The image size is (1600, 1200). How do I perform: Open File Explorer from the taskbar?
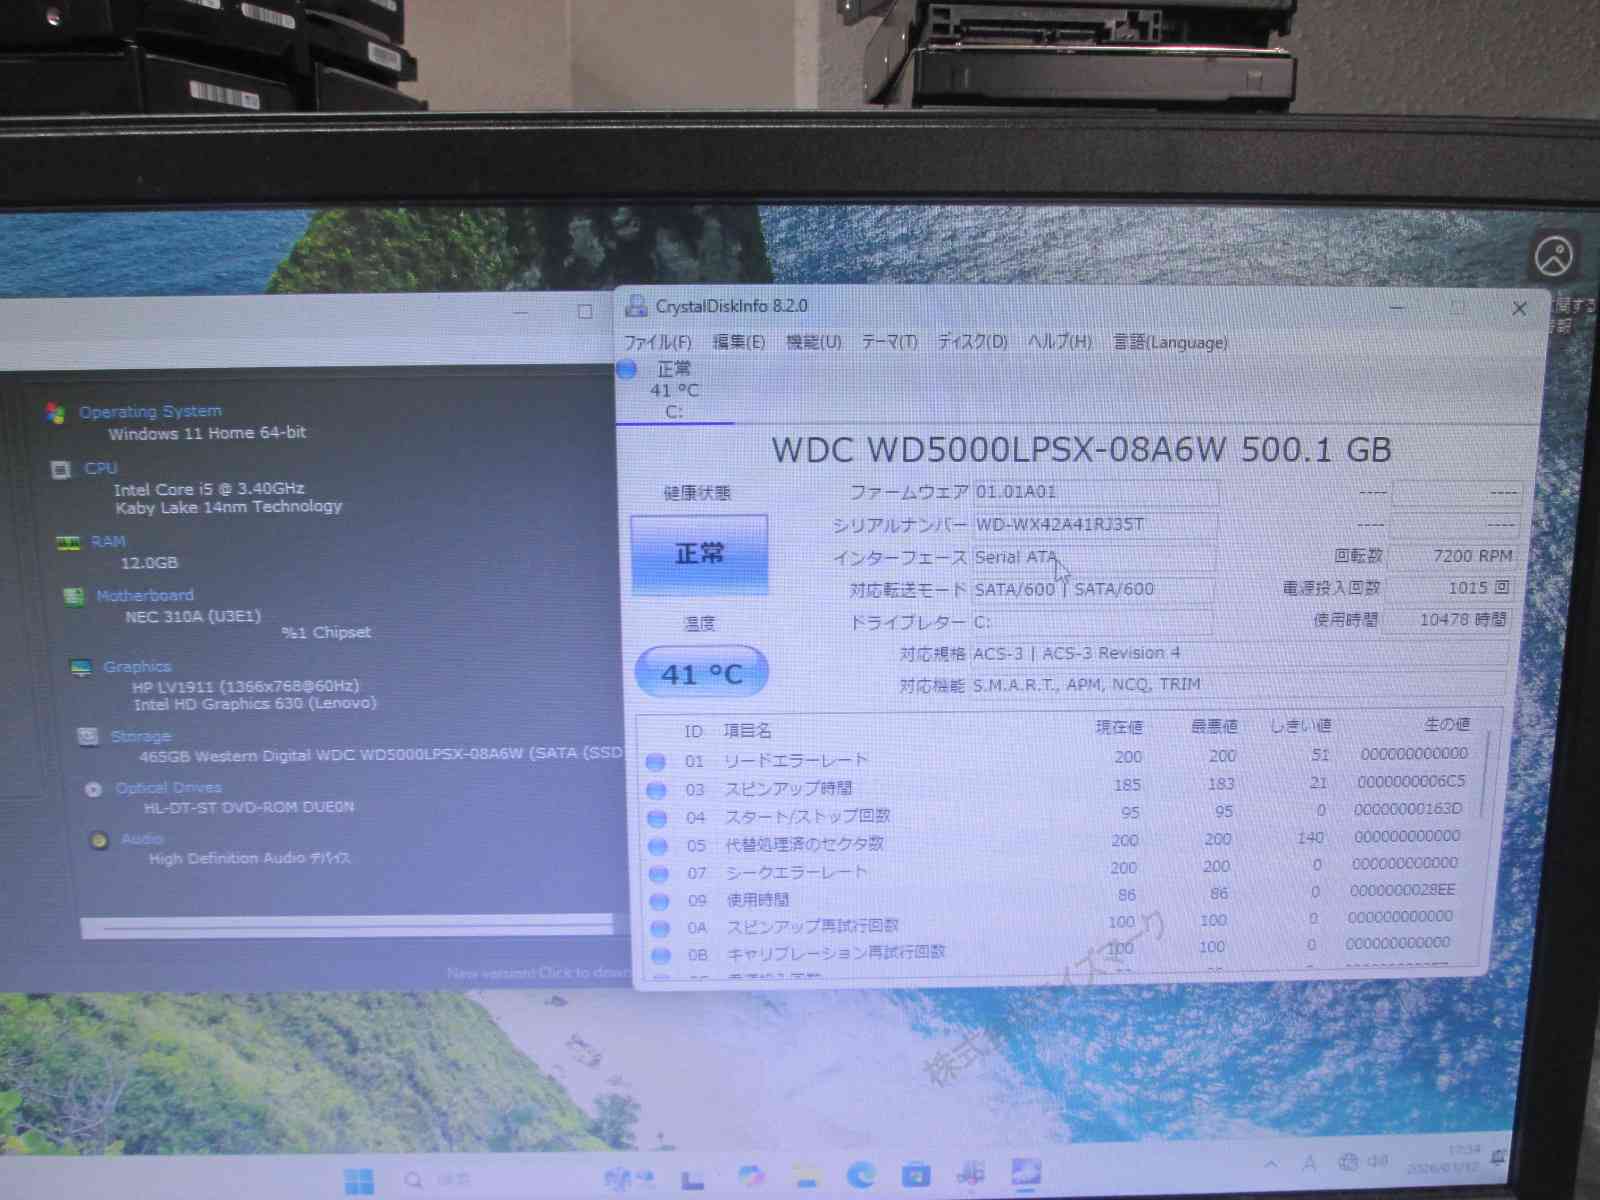(806, 1177)
